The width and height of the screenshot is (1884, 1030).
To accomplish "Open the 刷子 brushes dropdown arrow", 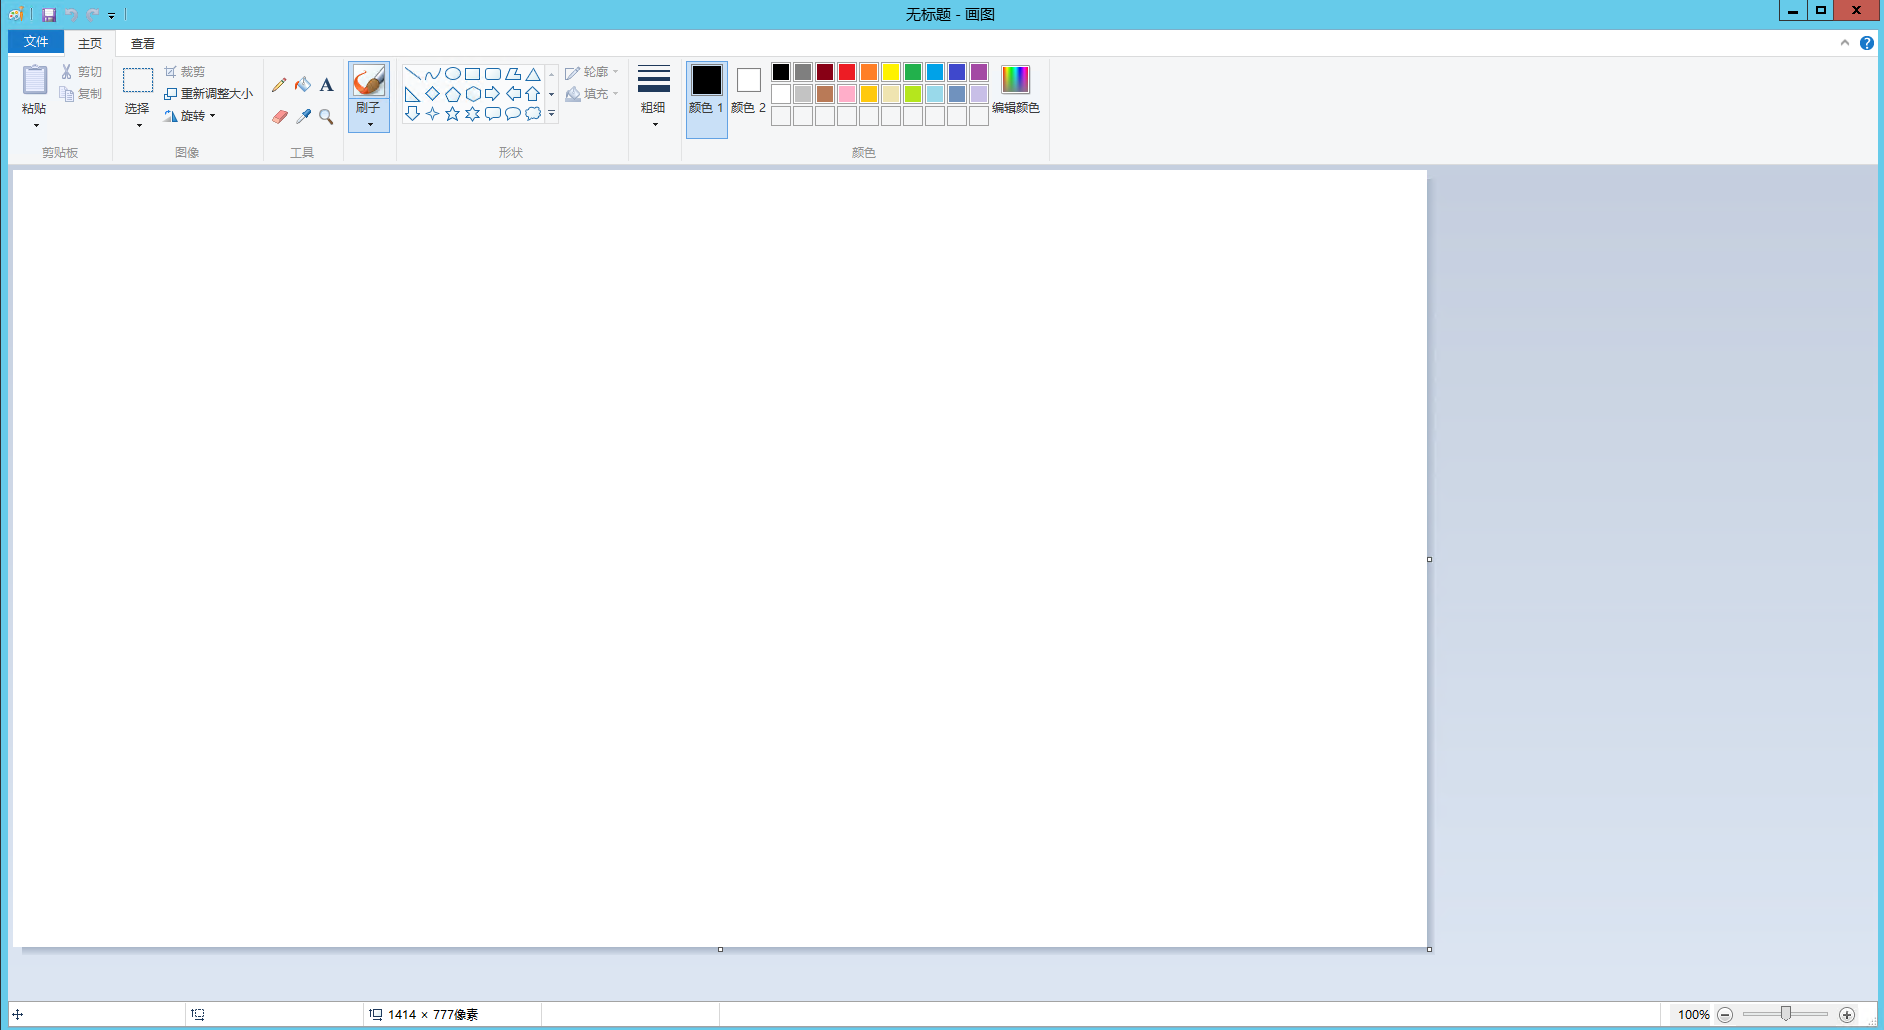I will click(x=369, y=124).
